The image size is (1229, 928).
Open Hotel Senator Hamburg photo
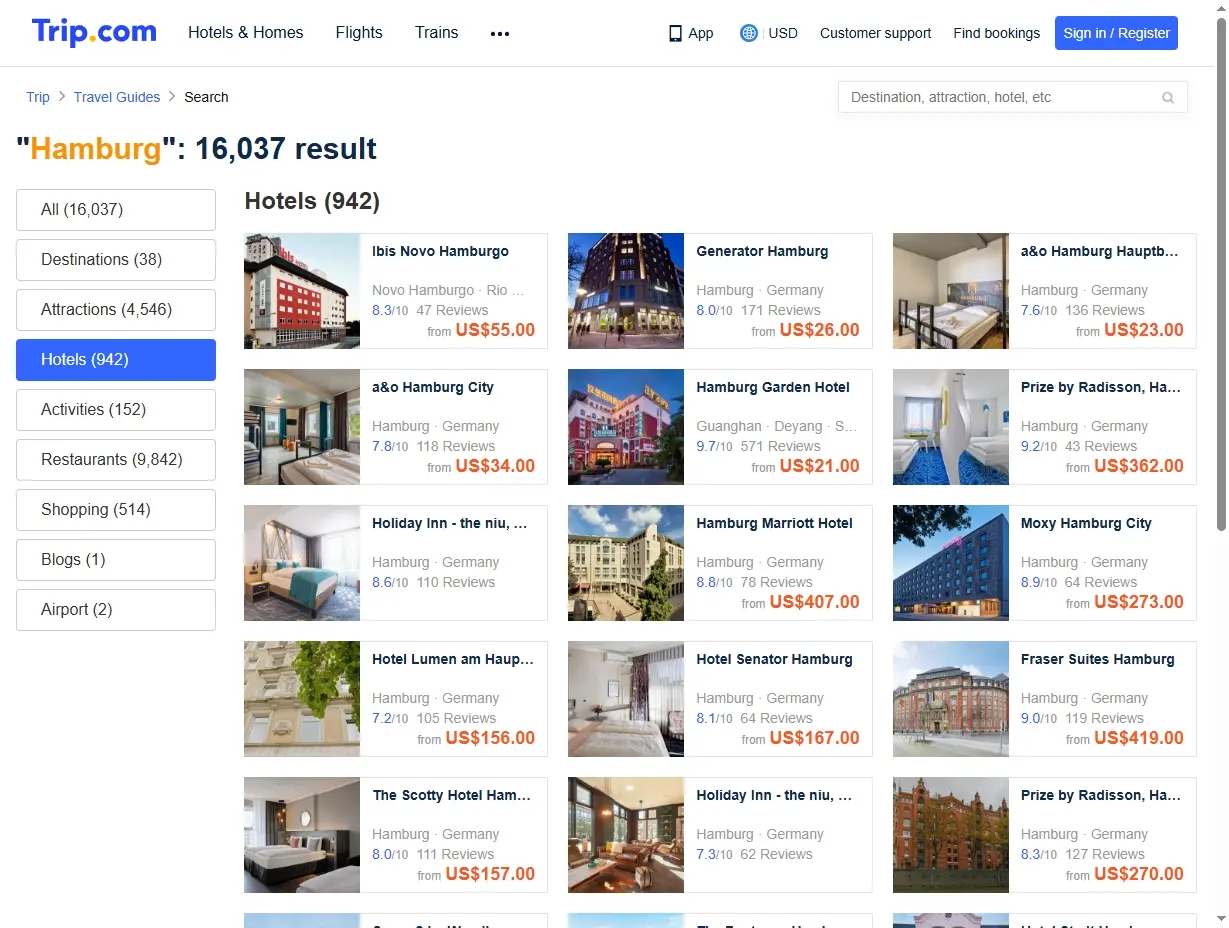click(626, 699)
